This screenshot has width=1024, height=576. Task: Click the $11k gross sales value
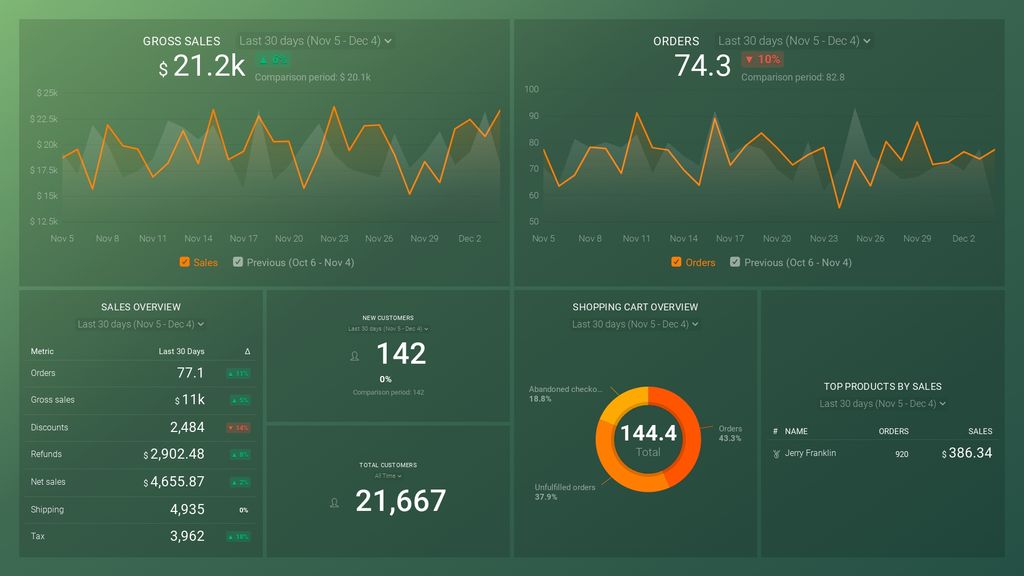(189, 400)
